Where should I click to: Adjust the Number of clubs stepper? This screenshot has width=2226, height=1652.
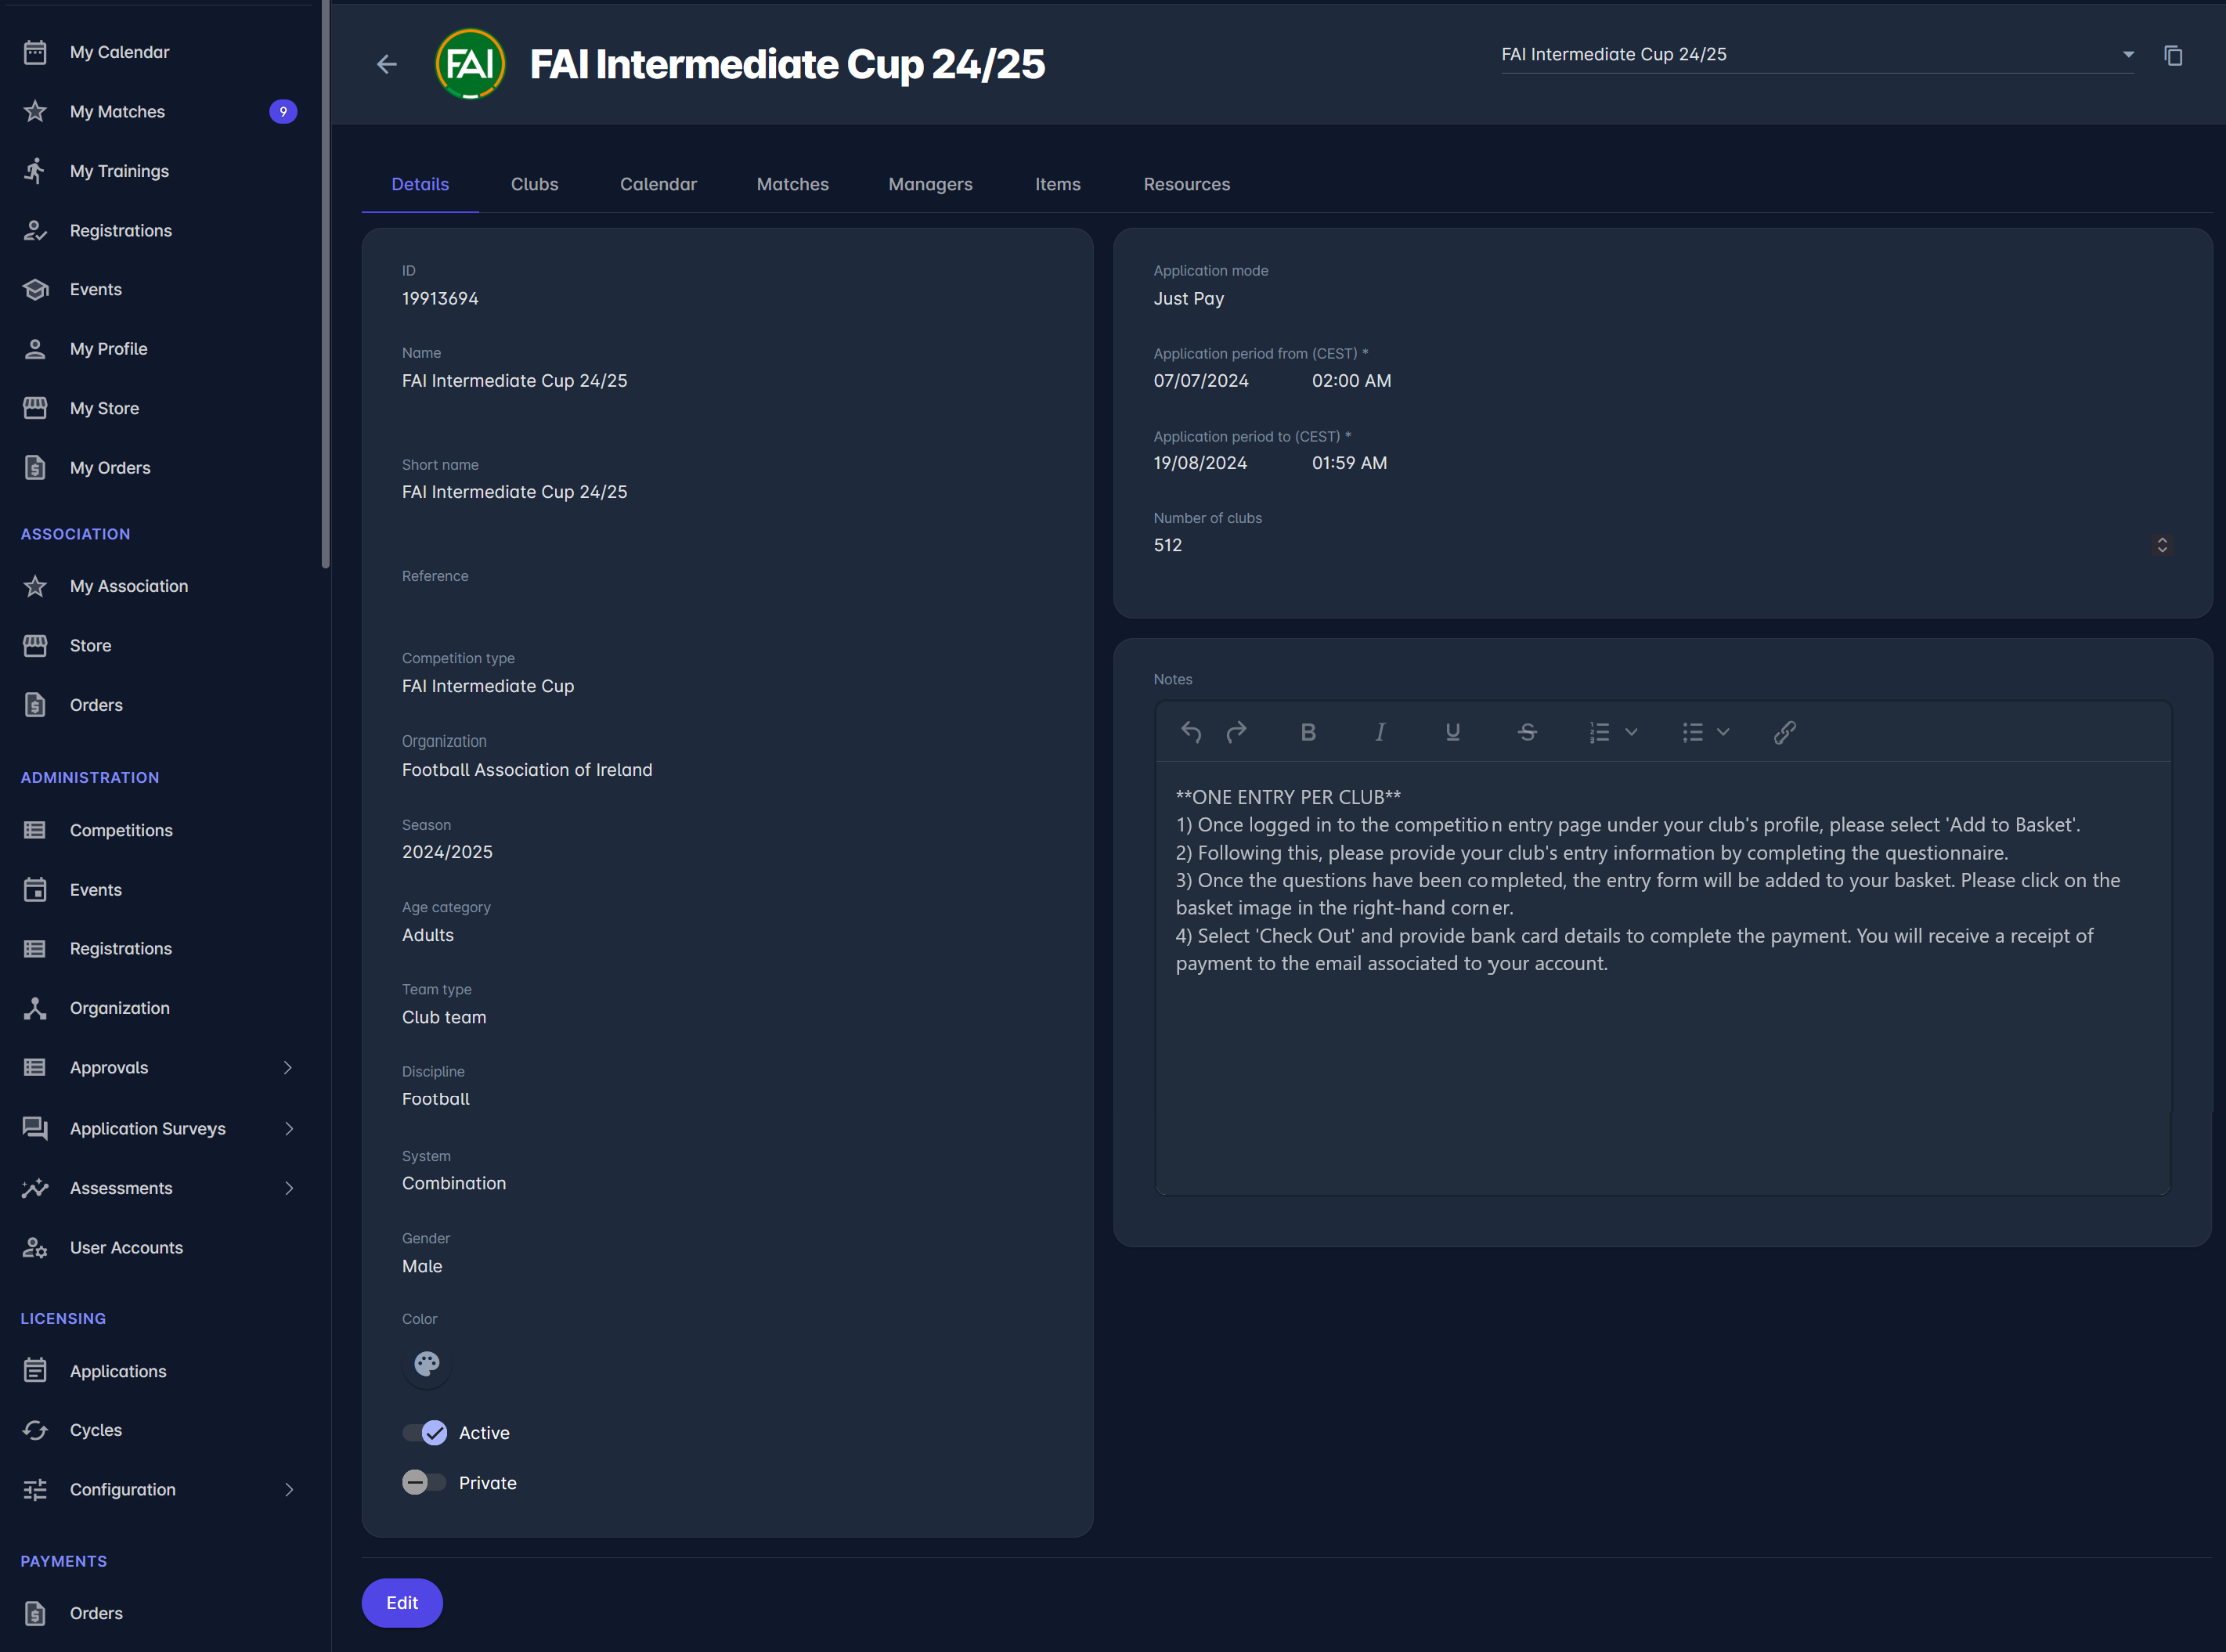[x=2162, y=545]
